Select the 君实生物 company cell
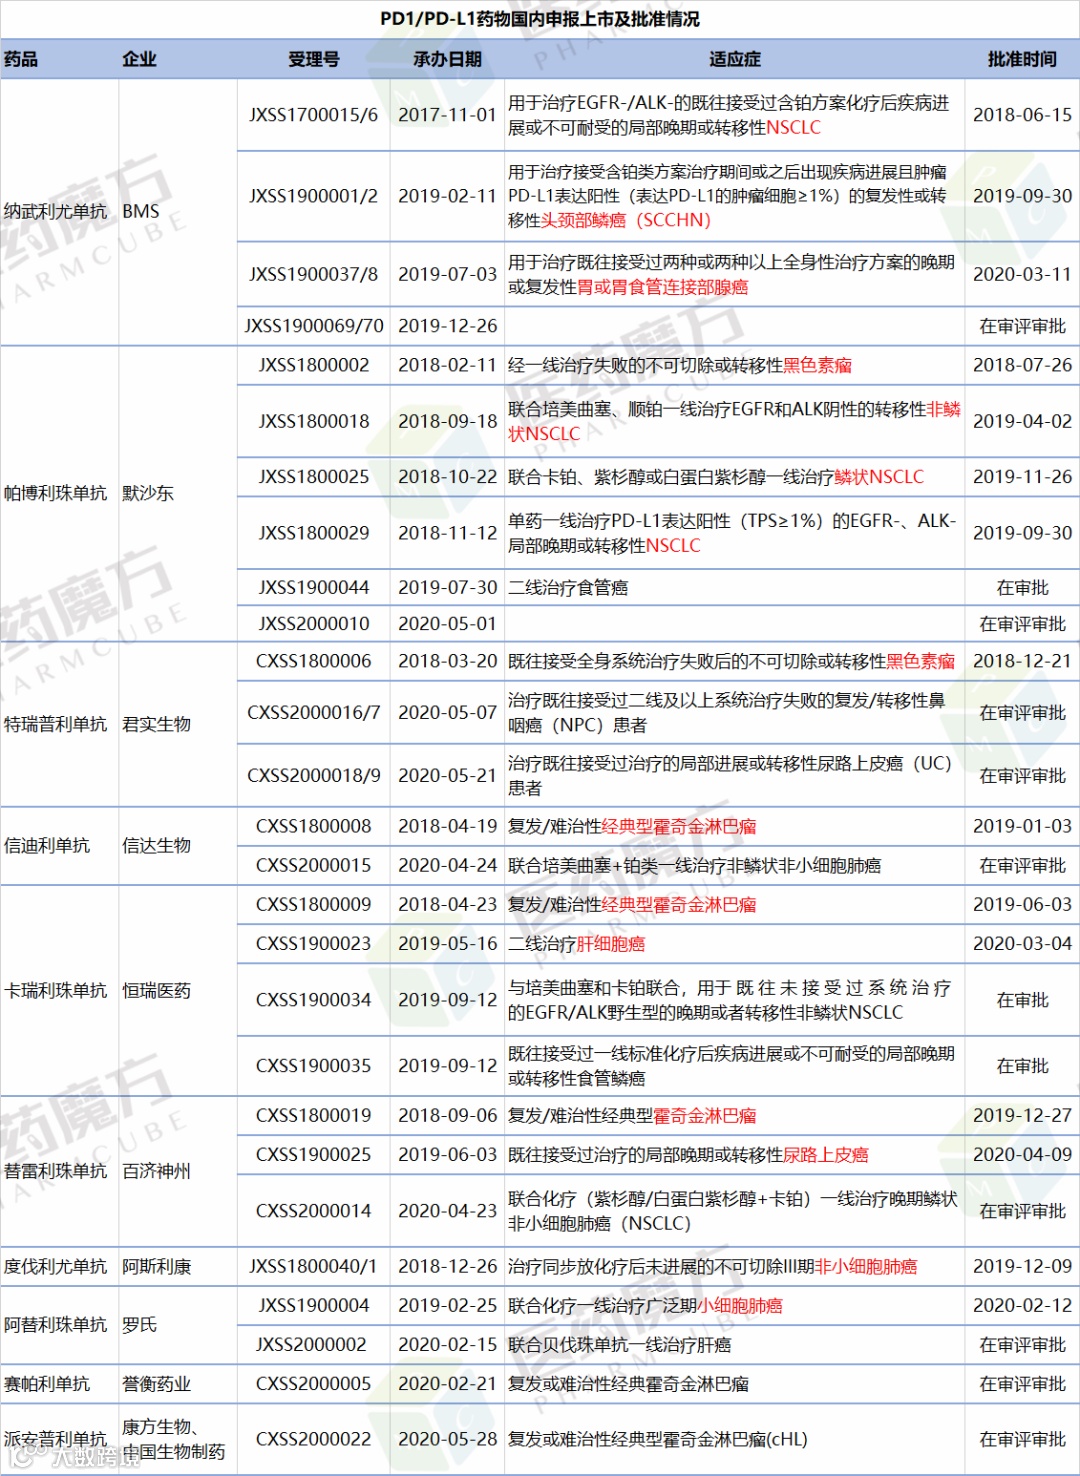The width and height of the screenshot is (1080, 1476). point(156,724)
